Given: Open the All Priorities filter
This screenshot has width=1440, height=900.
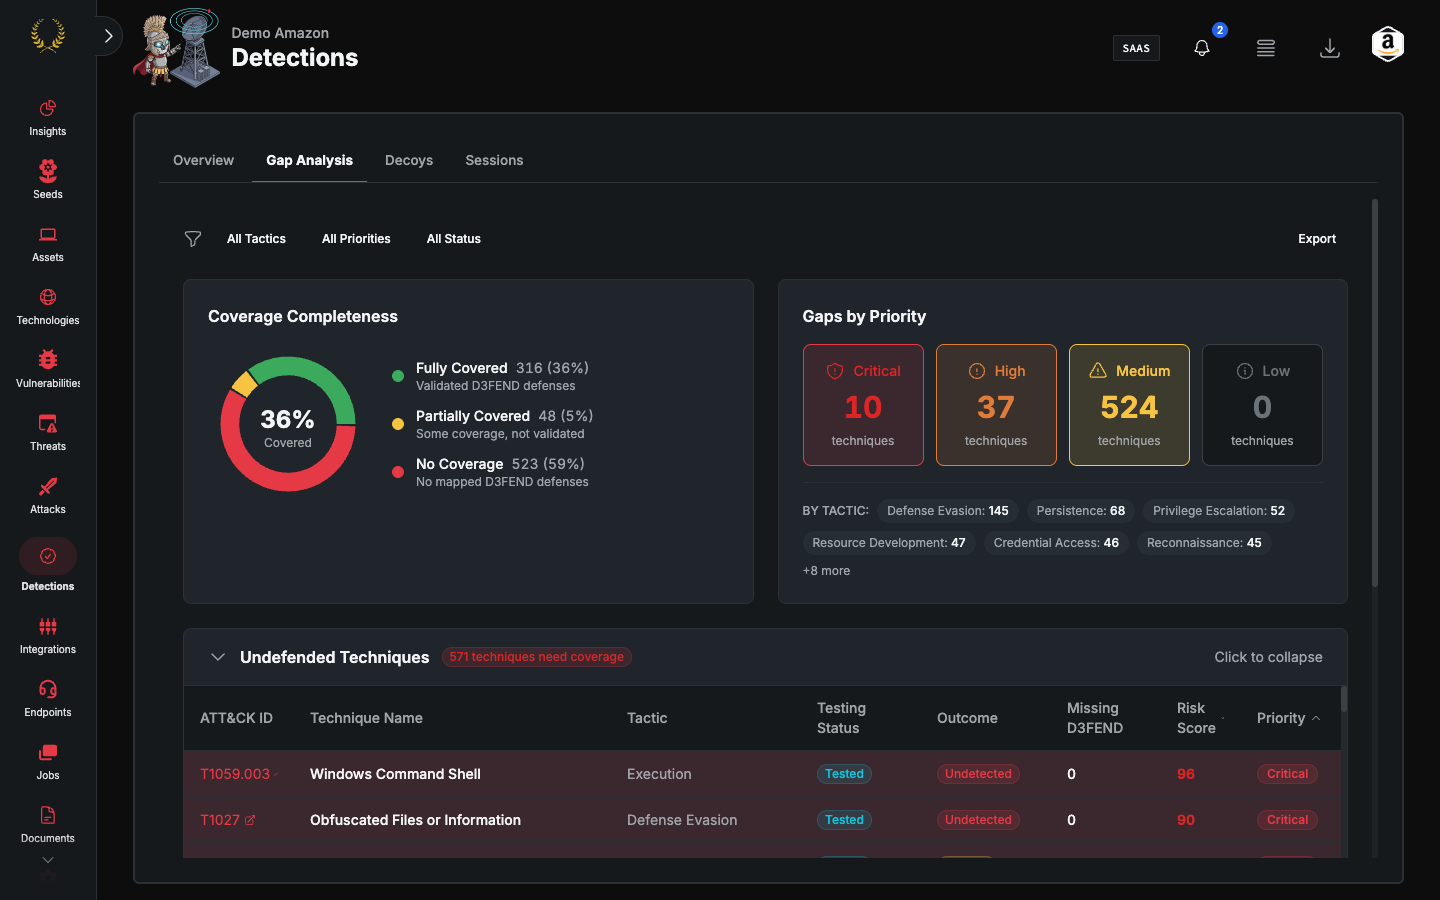Looking at the screenshot, I should pos(356,239).
